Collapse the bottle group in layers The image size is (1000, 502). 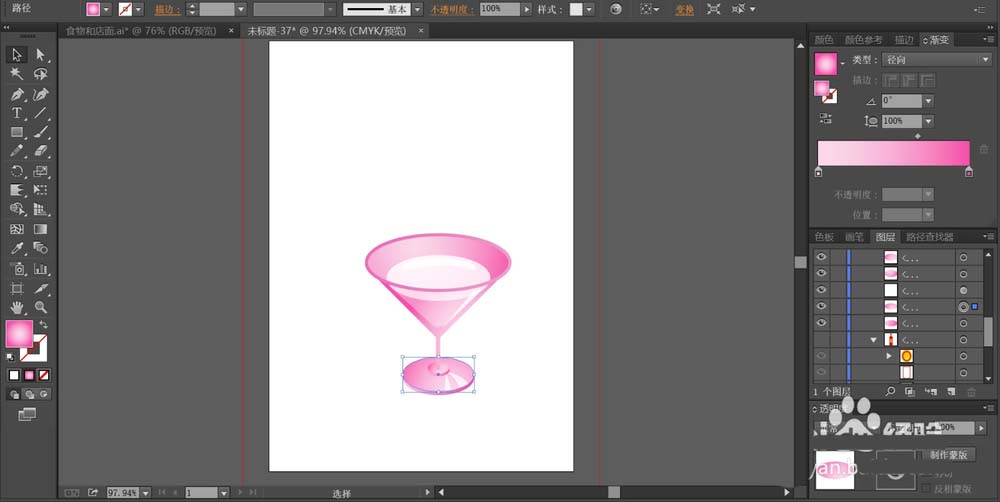(874, 340)
